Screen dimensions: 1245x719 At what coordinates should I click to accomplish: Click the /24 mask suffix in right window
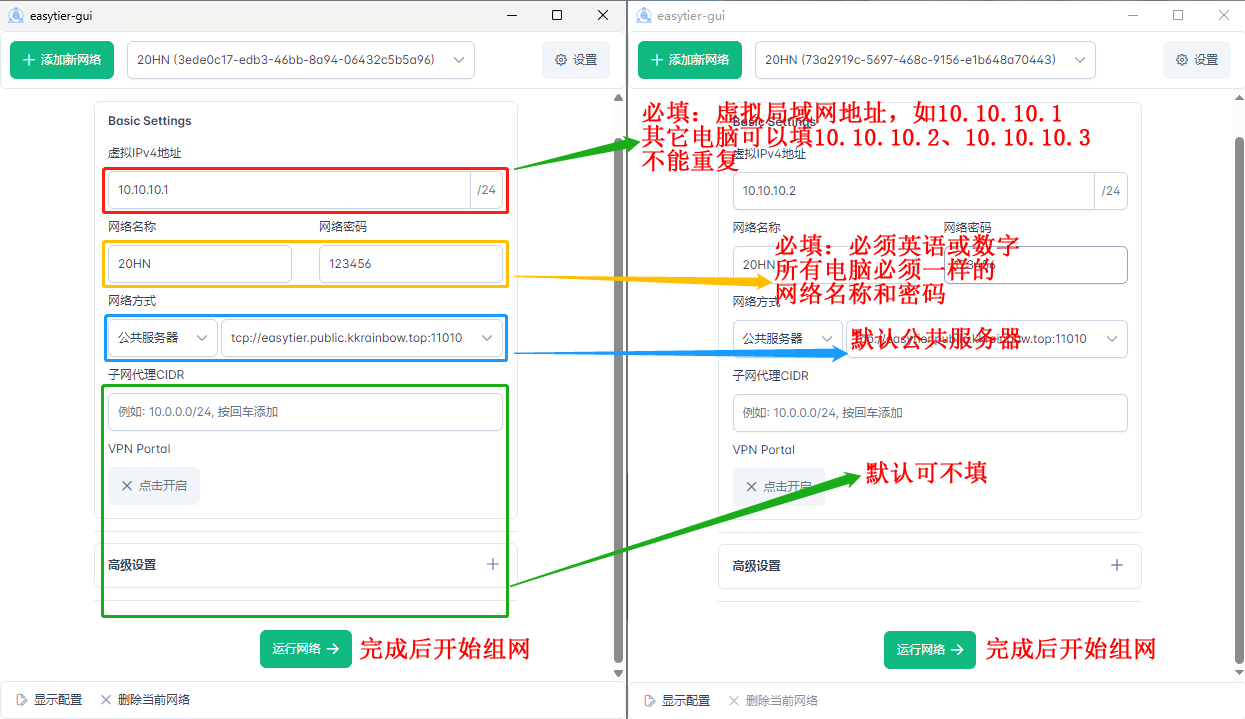tap(1111, 191)
